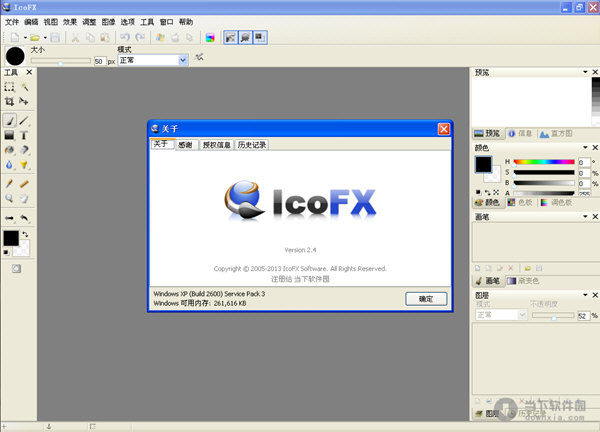Open the brush blend mode dropdown
600x432 pixels.
tap(183, 60)
